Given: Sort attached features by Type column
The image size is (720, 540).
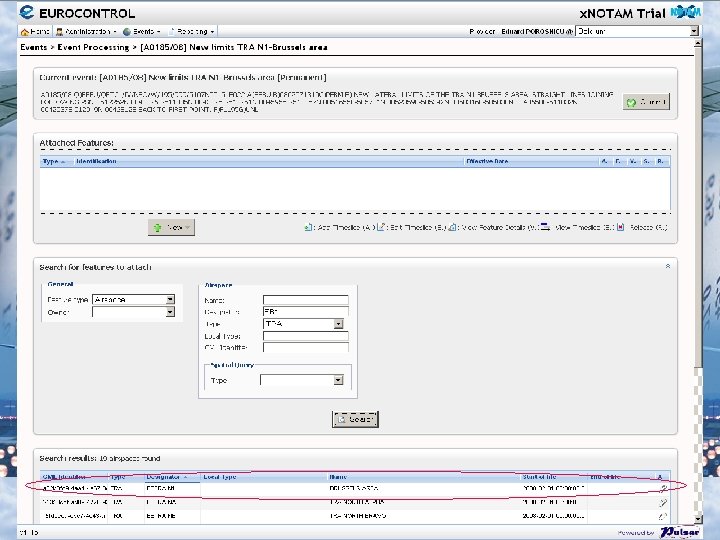Looking at the screenshot, I should 57,161.
